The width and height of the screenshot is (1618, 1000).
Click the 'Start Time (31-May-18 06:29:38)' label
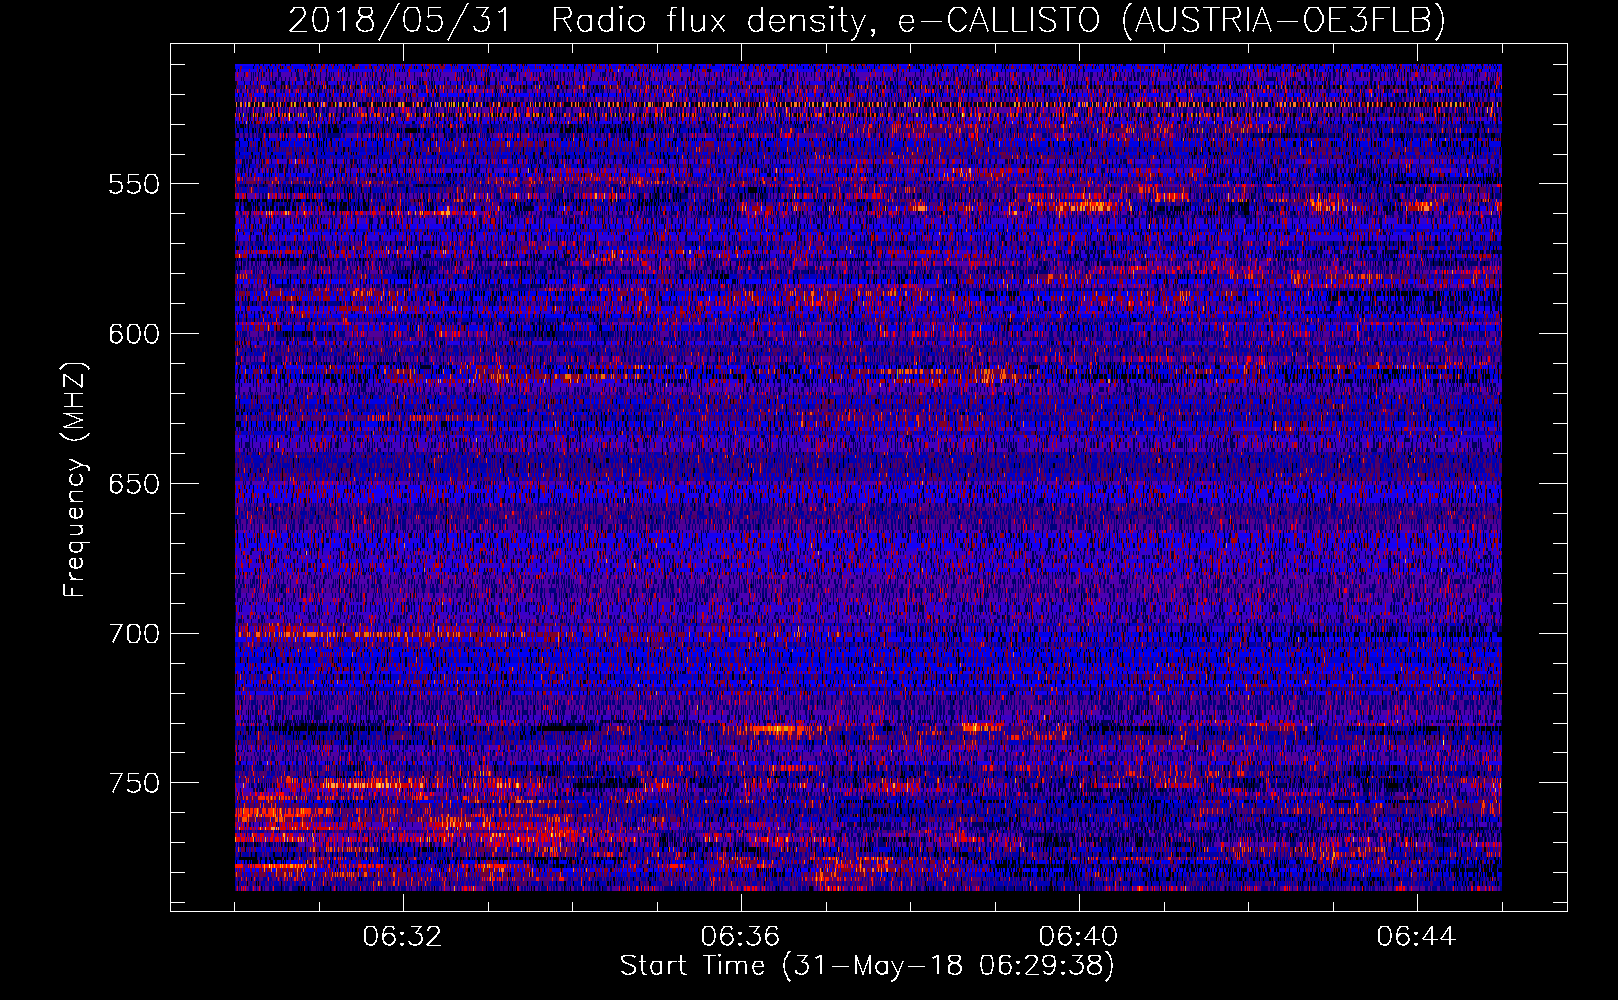[867, 966]
